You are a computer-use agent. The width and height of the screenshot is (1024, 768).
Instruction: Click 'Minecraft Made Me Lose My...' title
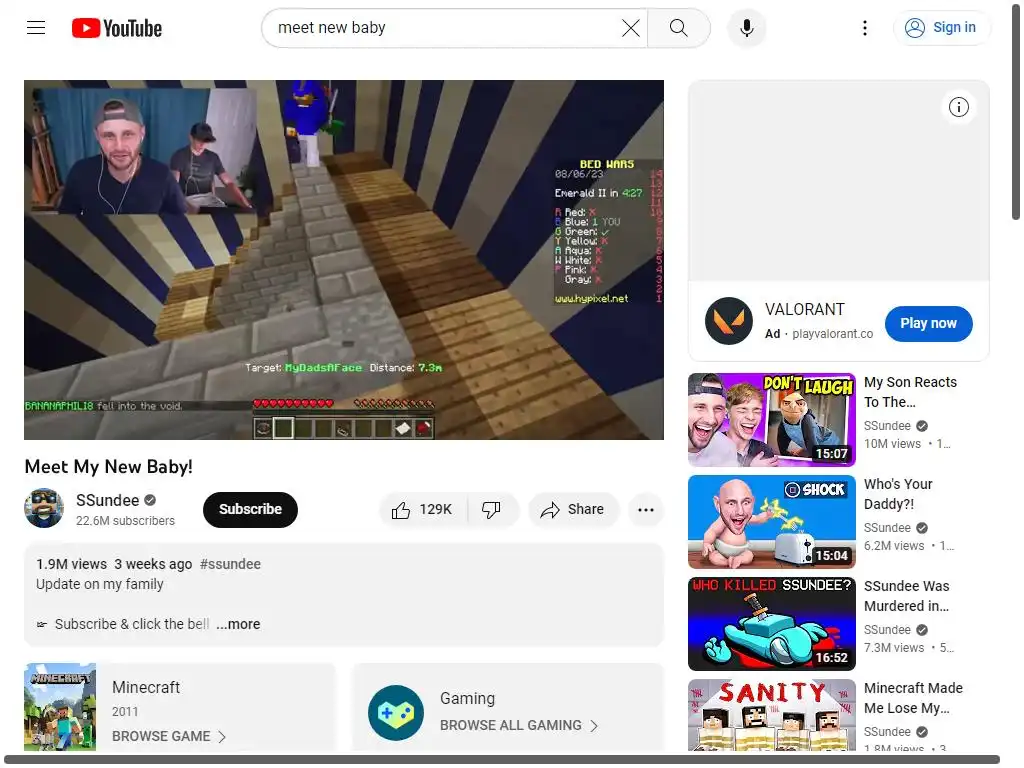[x=913, y=697]
